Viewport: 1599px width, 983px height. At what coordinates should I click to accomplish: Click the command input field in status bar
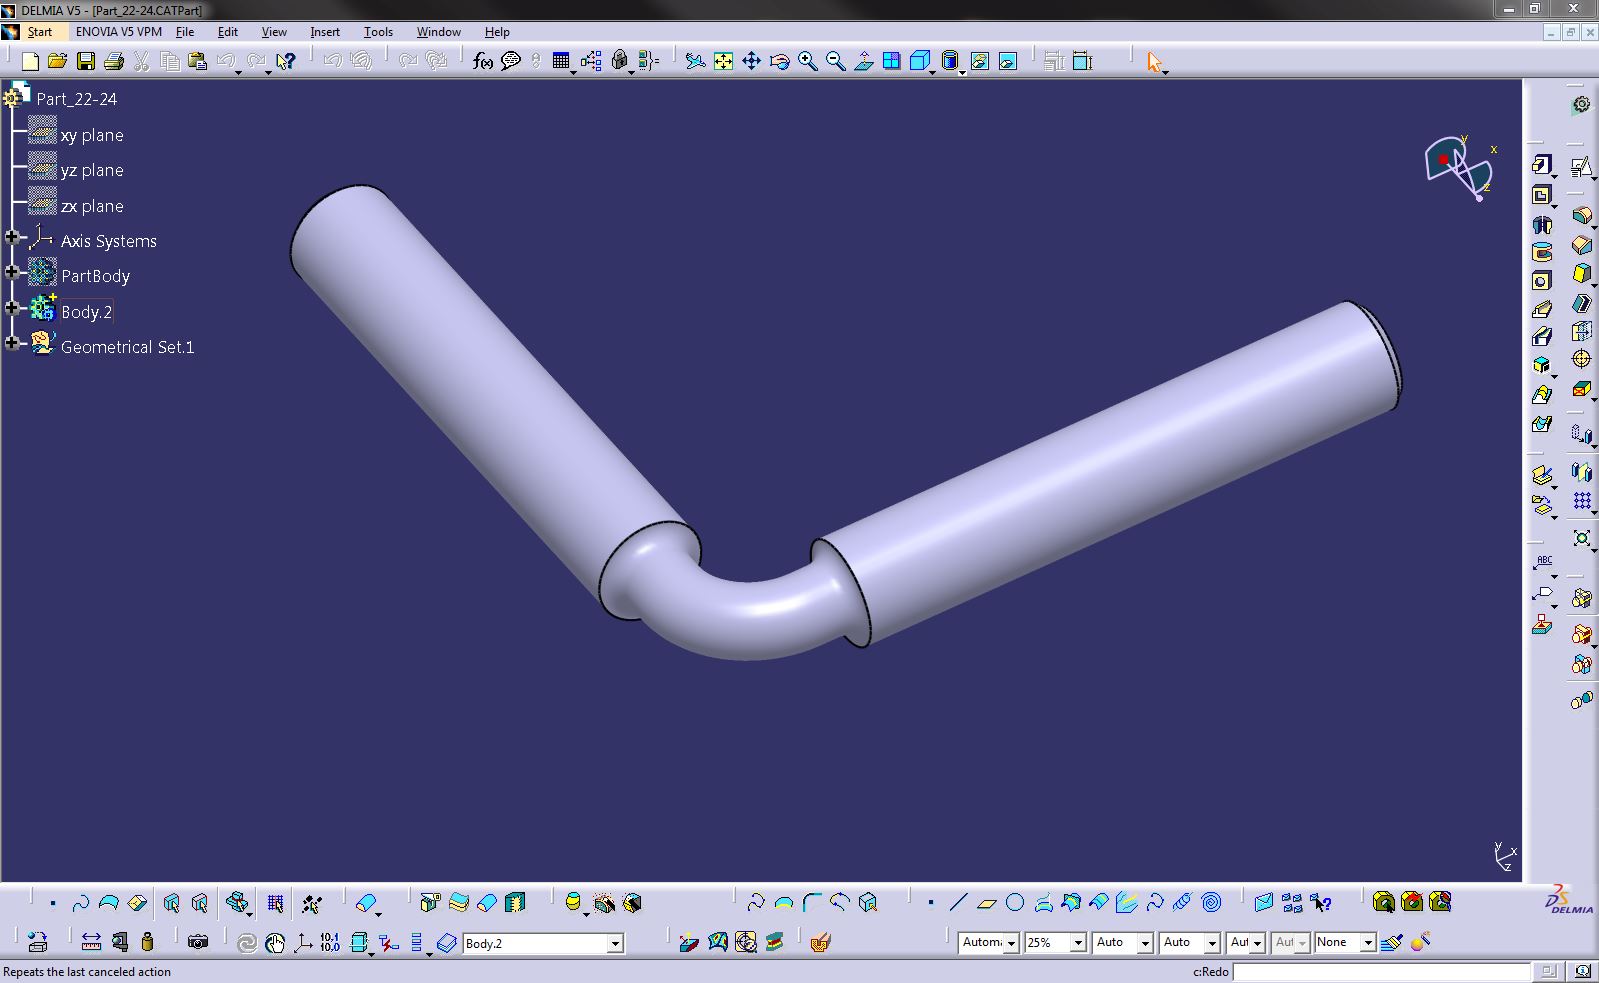(1381, 971)
